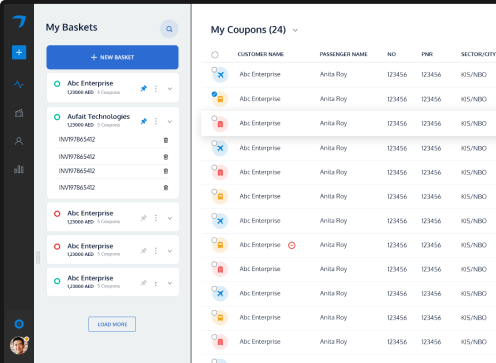
Task: Open the My Coupons (24) dropdown arrow
Action: coord(295,30)
